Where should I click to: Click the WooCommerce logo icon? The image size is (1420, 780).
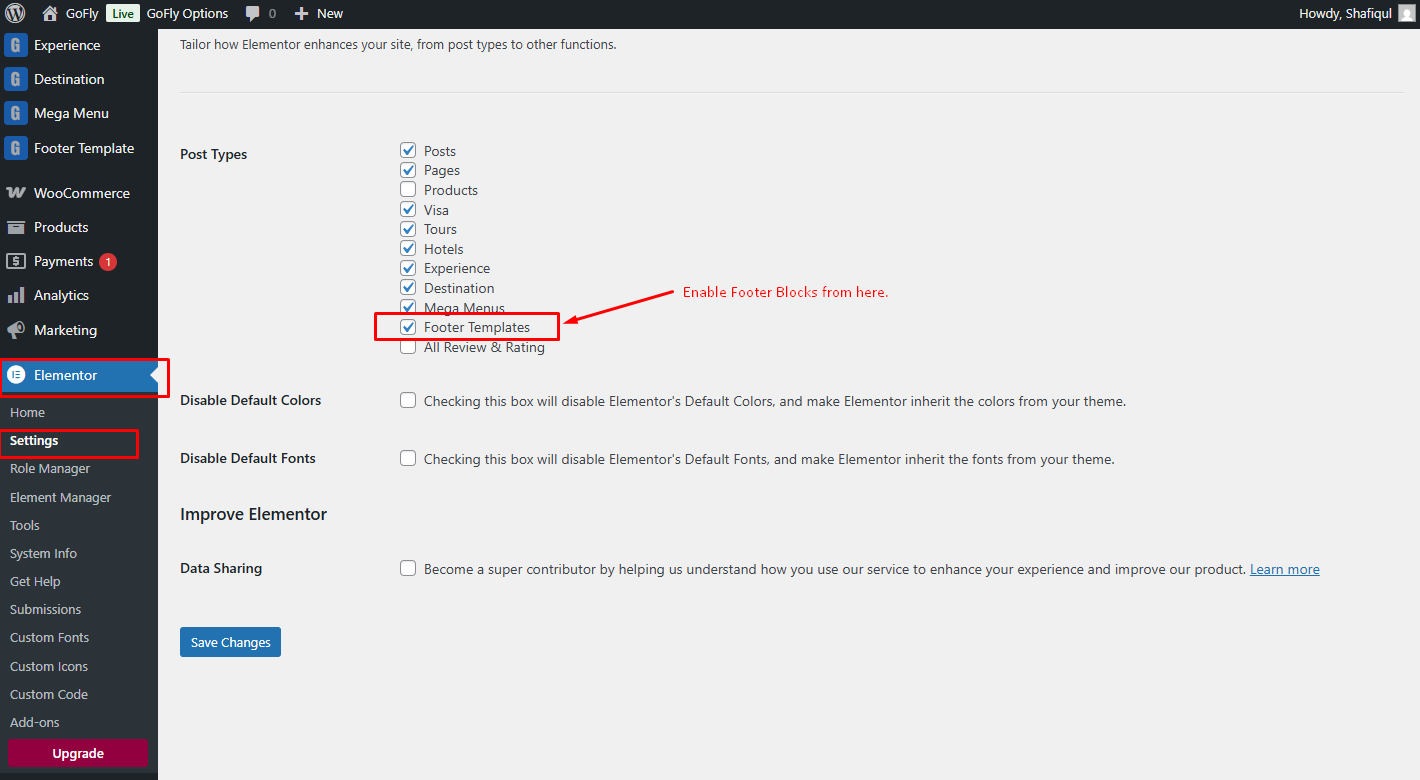click(16, 193)
